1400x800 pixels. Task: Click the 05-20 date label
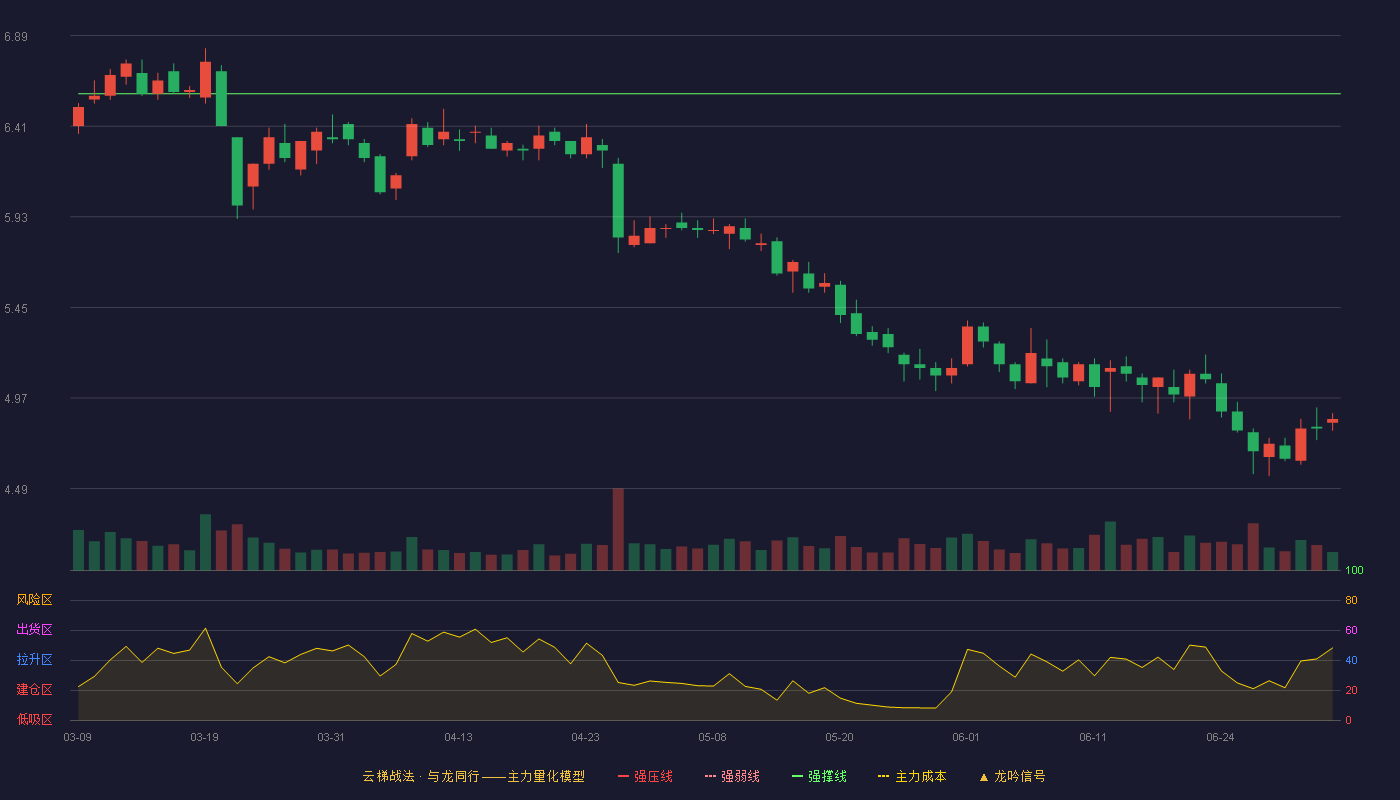coord(840,738)
